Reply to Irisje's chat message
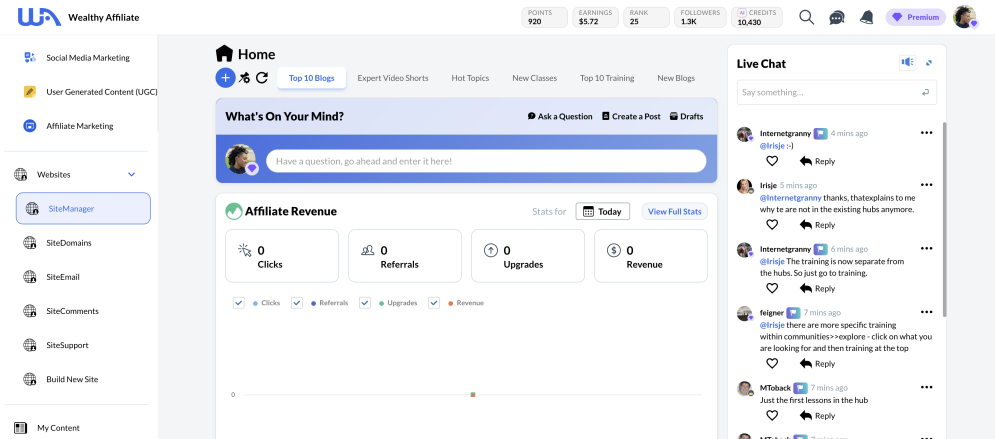Viewport: 995px width, 439px height. (x=817, y=225)
